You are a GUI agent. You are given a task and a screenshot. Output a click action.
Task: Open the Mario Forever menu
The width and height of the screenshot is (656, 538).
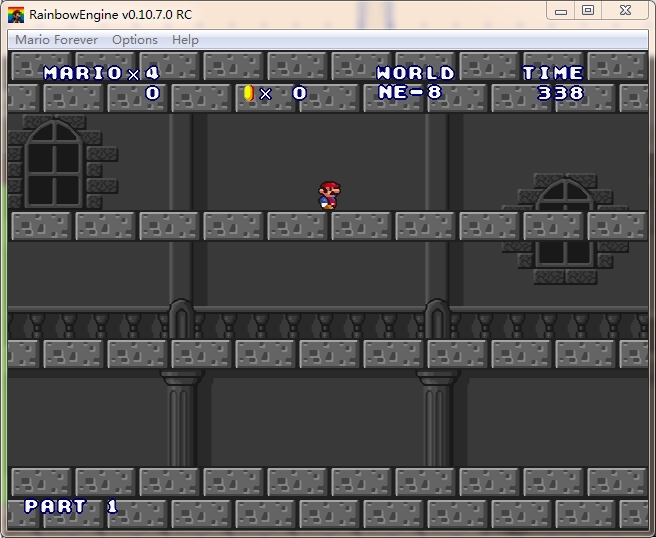pos(56,40)
